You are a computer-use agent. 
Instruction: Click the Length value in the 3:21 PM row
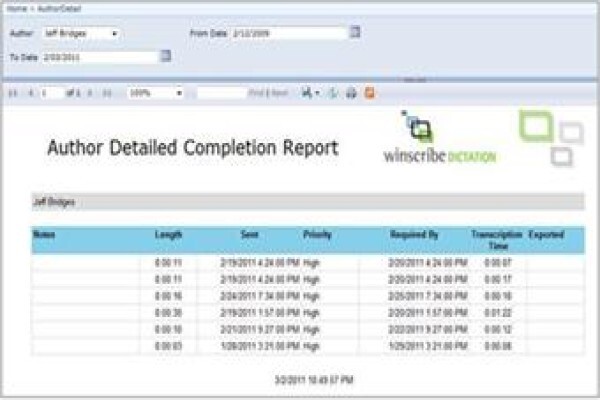[168, 346]
